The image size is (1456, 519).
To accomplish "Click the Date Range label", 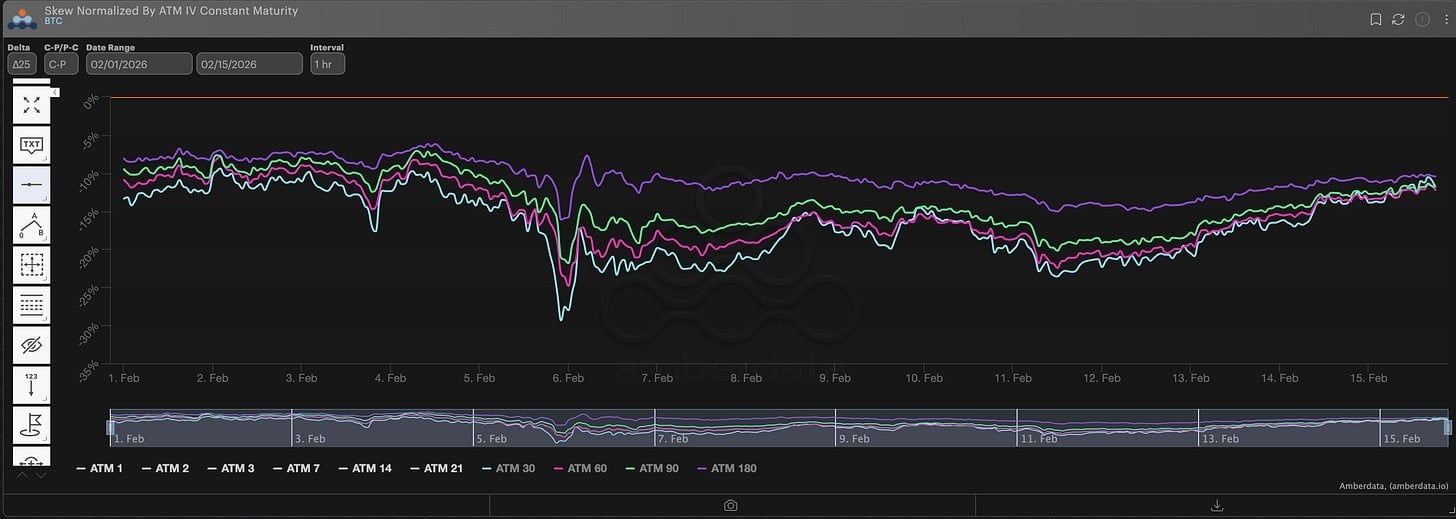I will coord(110,47).
